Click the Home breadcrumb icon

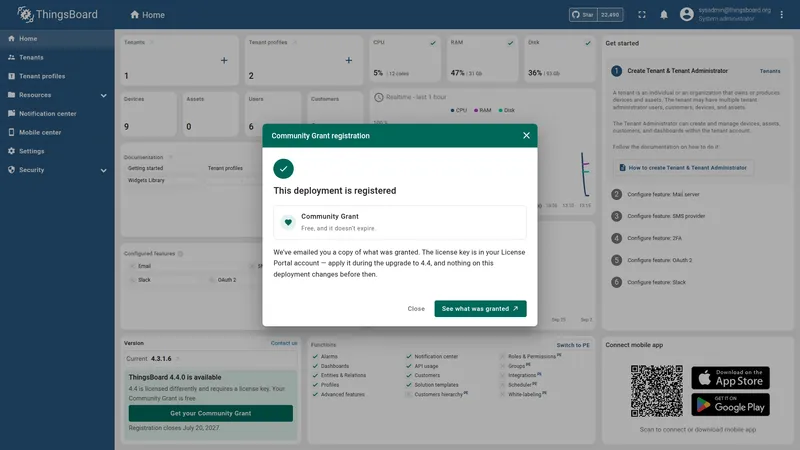[135, 15]
